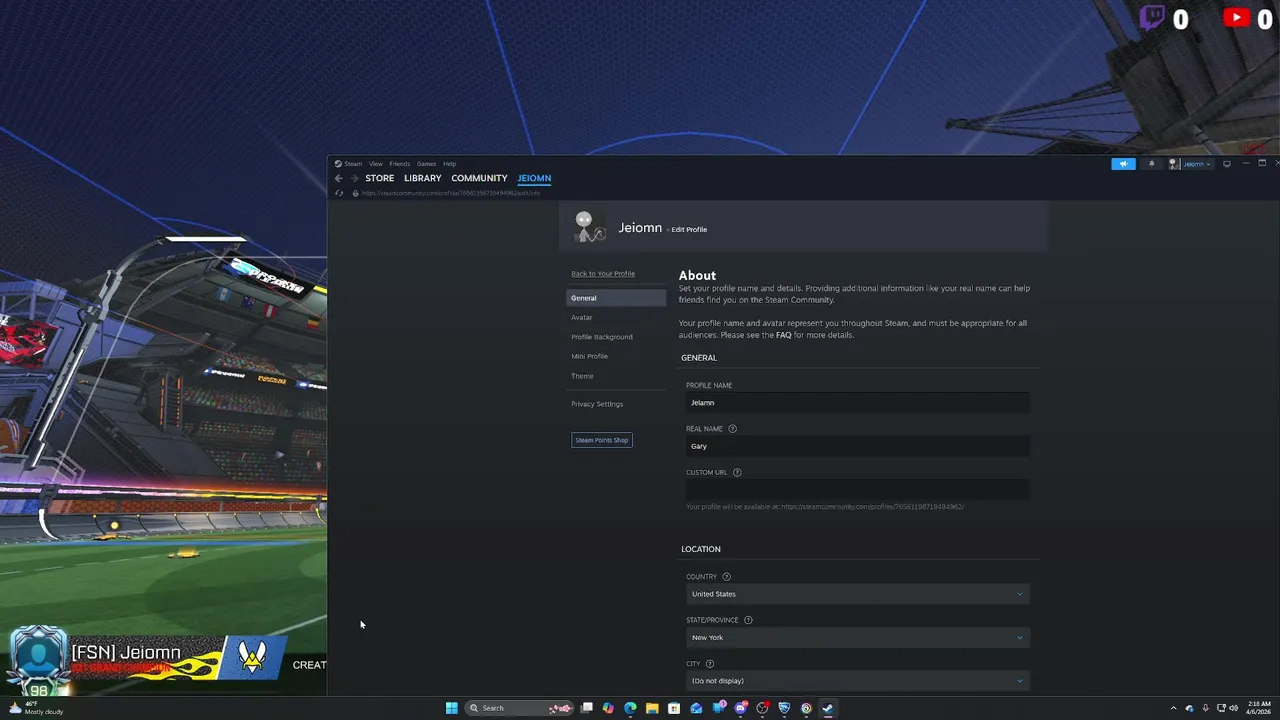This screenshot has width=1280, height=720.
Task: Open the City dropdown showing Do not display
Action: (858, 681)
